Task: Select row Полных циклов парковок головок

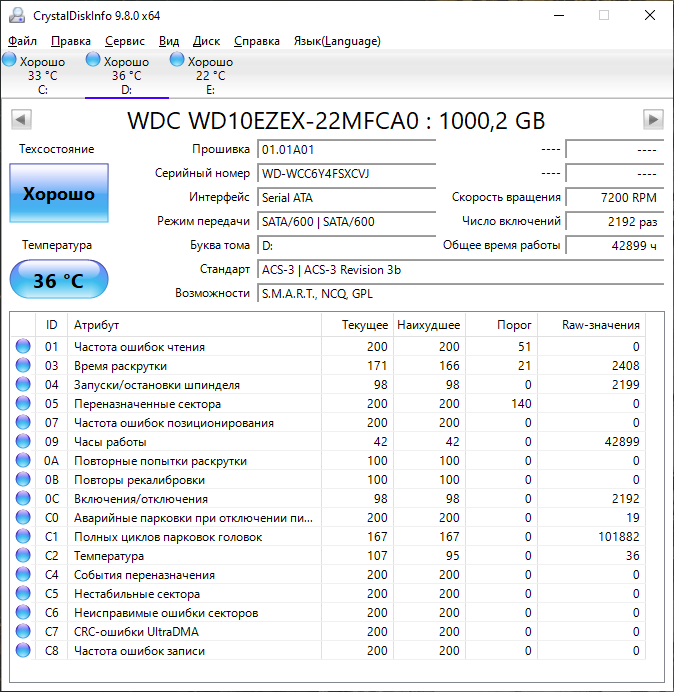Action: pos(328,536)
